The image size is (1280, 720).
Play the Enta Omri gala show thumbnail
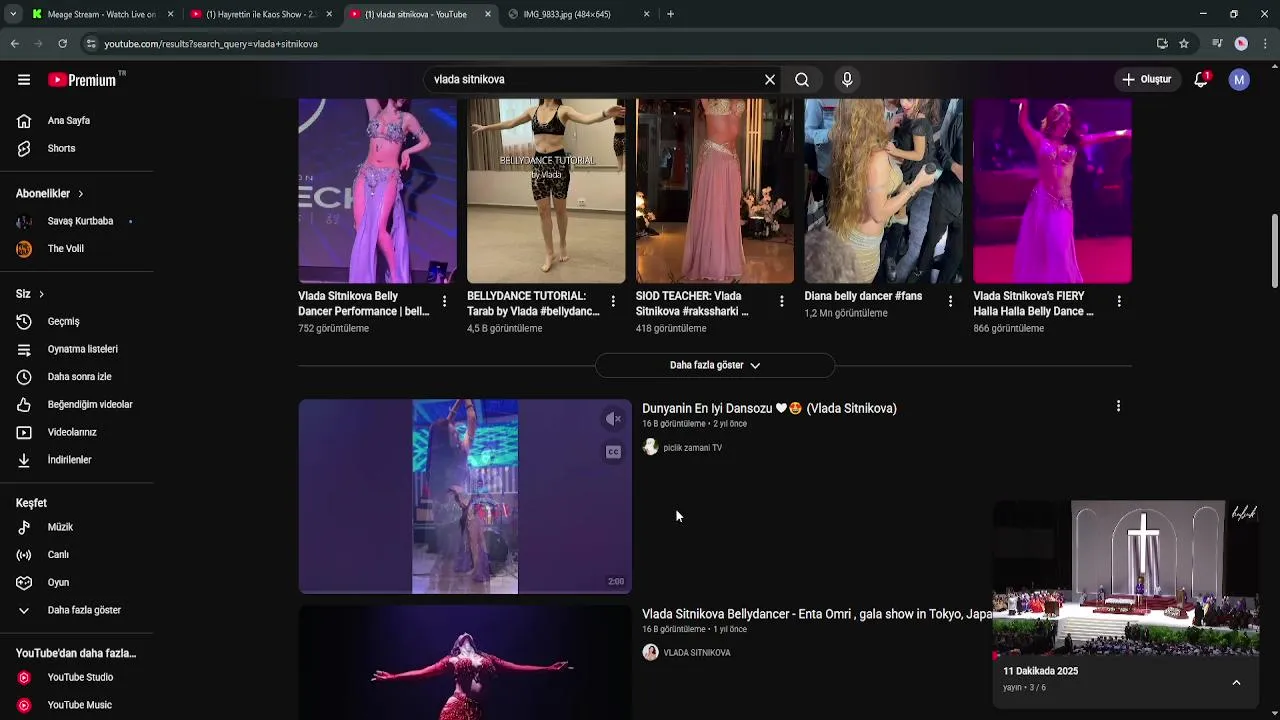click(x=465, y=663)
